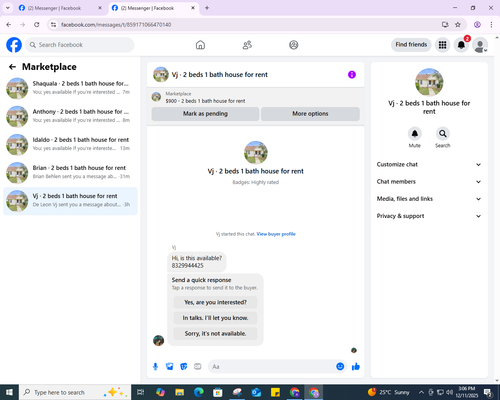Viewport: 500px width, 400px height.
Task: Open the Chrome three-dot menu
Action: [491, 25]
